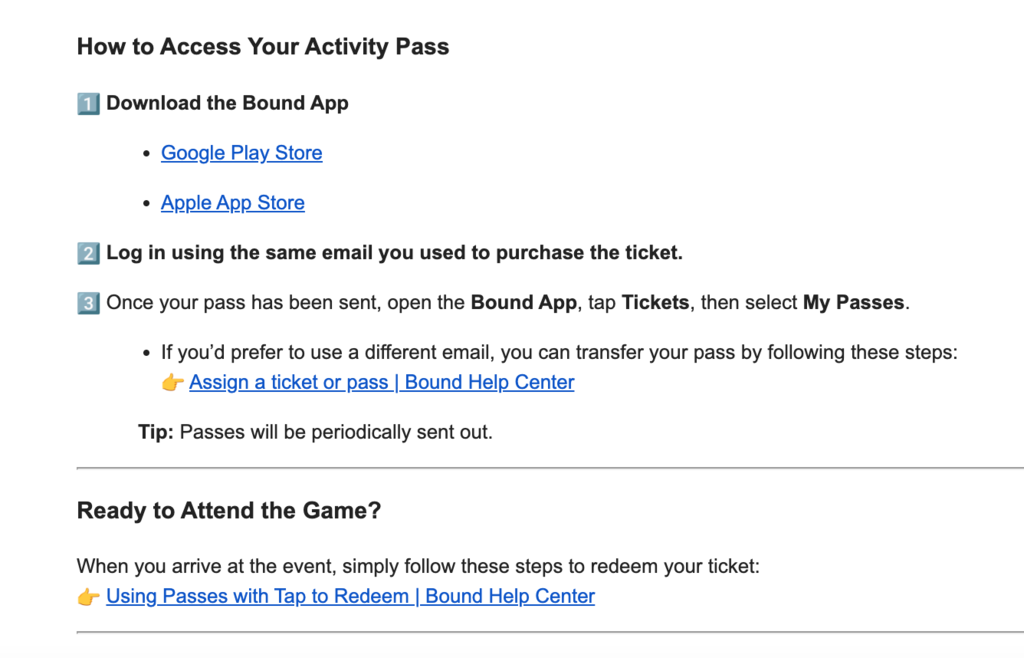Open Assign a ticket or pass help link
Image resolution: width=1024 pixels, height=658 pixels.
pos(381,382)
